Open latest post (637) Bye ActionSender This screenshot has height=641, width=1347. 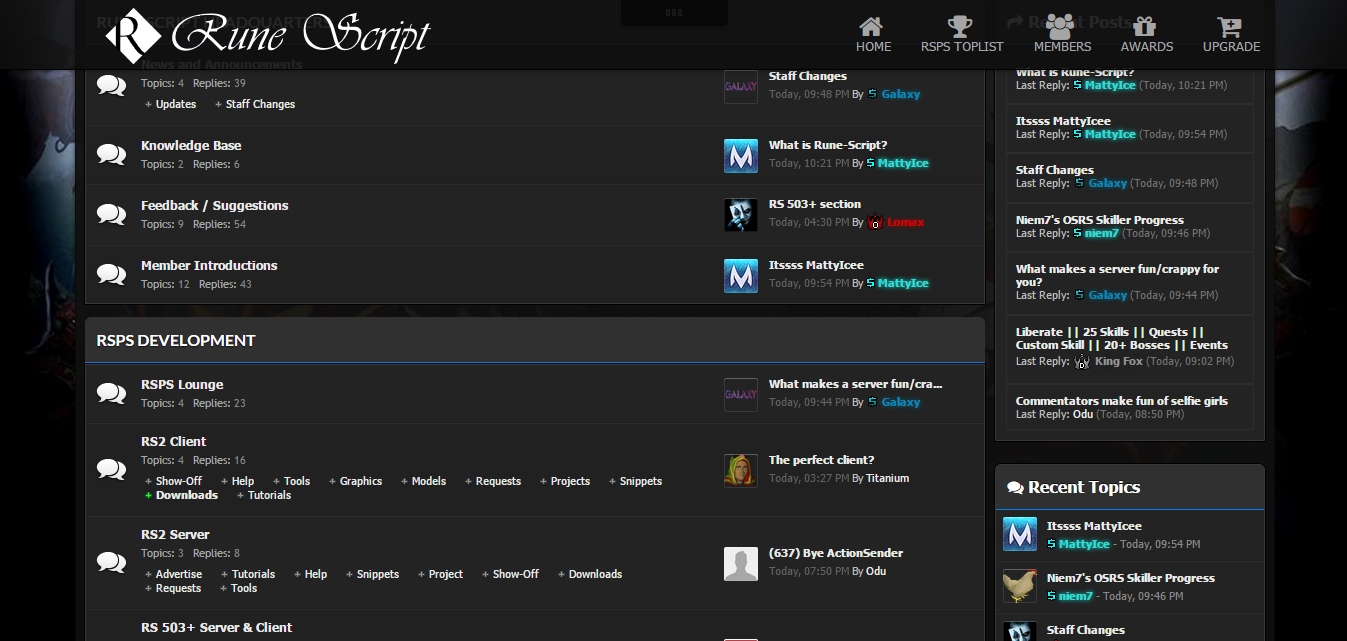point(836,553)
